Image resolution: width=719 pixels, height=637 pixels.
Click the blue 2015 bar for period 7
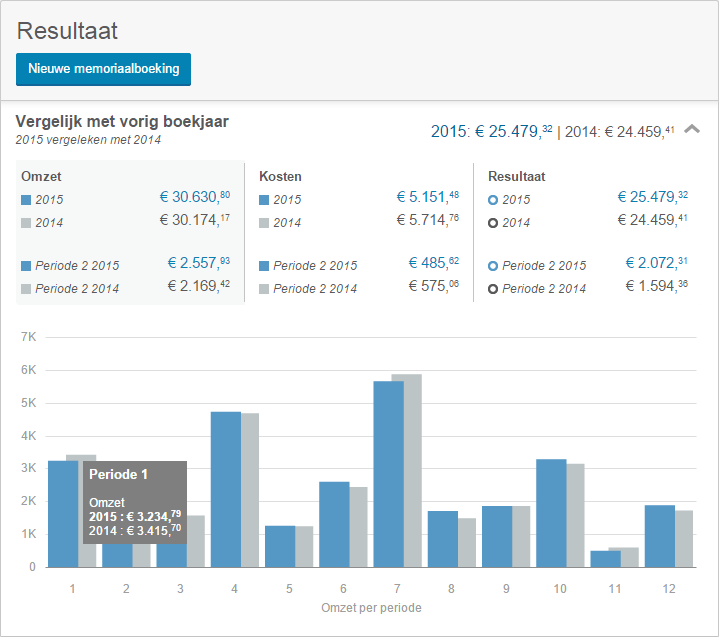[388, 474]
